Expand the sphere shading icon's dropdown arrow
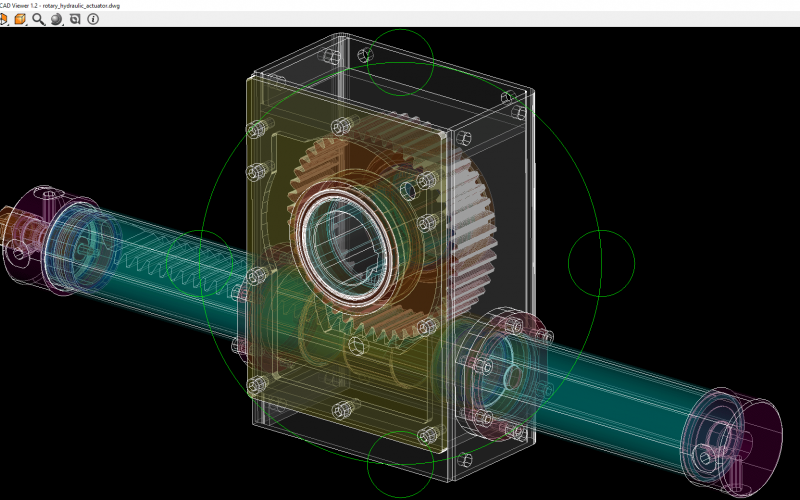800x500 pixels. (x=64, y=22)
